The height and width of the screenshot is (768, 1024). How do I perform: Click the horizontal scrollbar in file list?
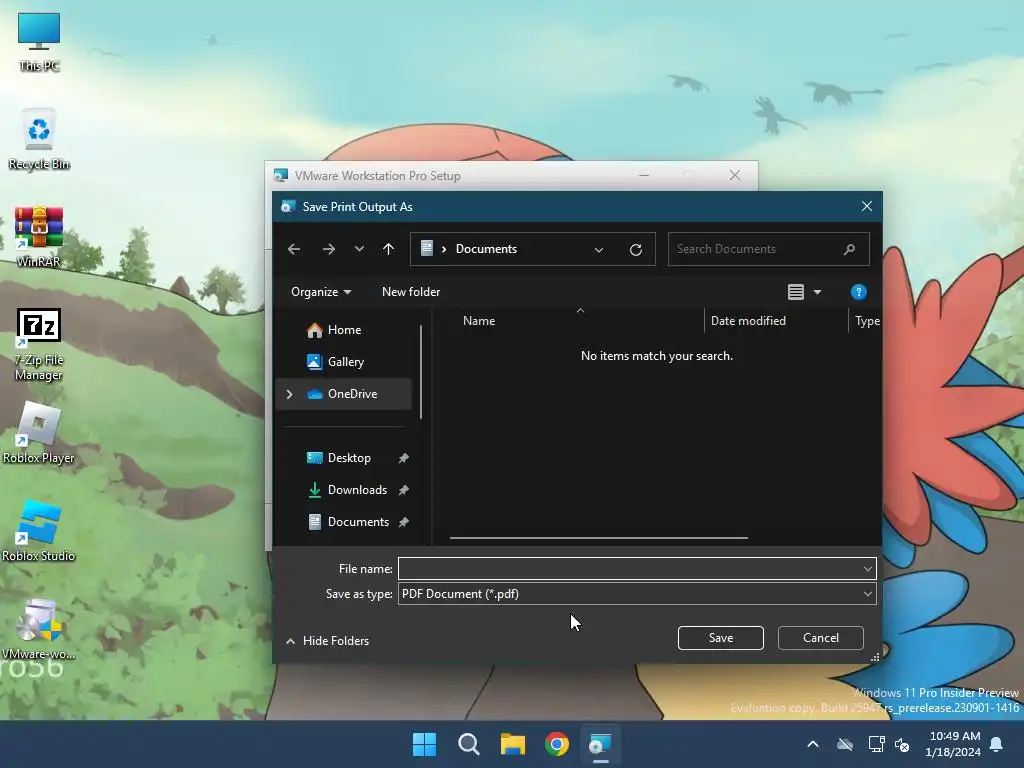point(599,537)
